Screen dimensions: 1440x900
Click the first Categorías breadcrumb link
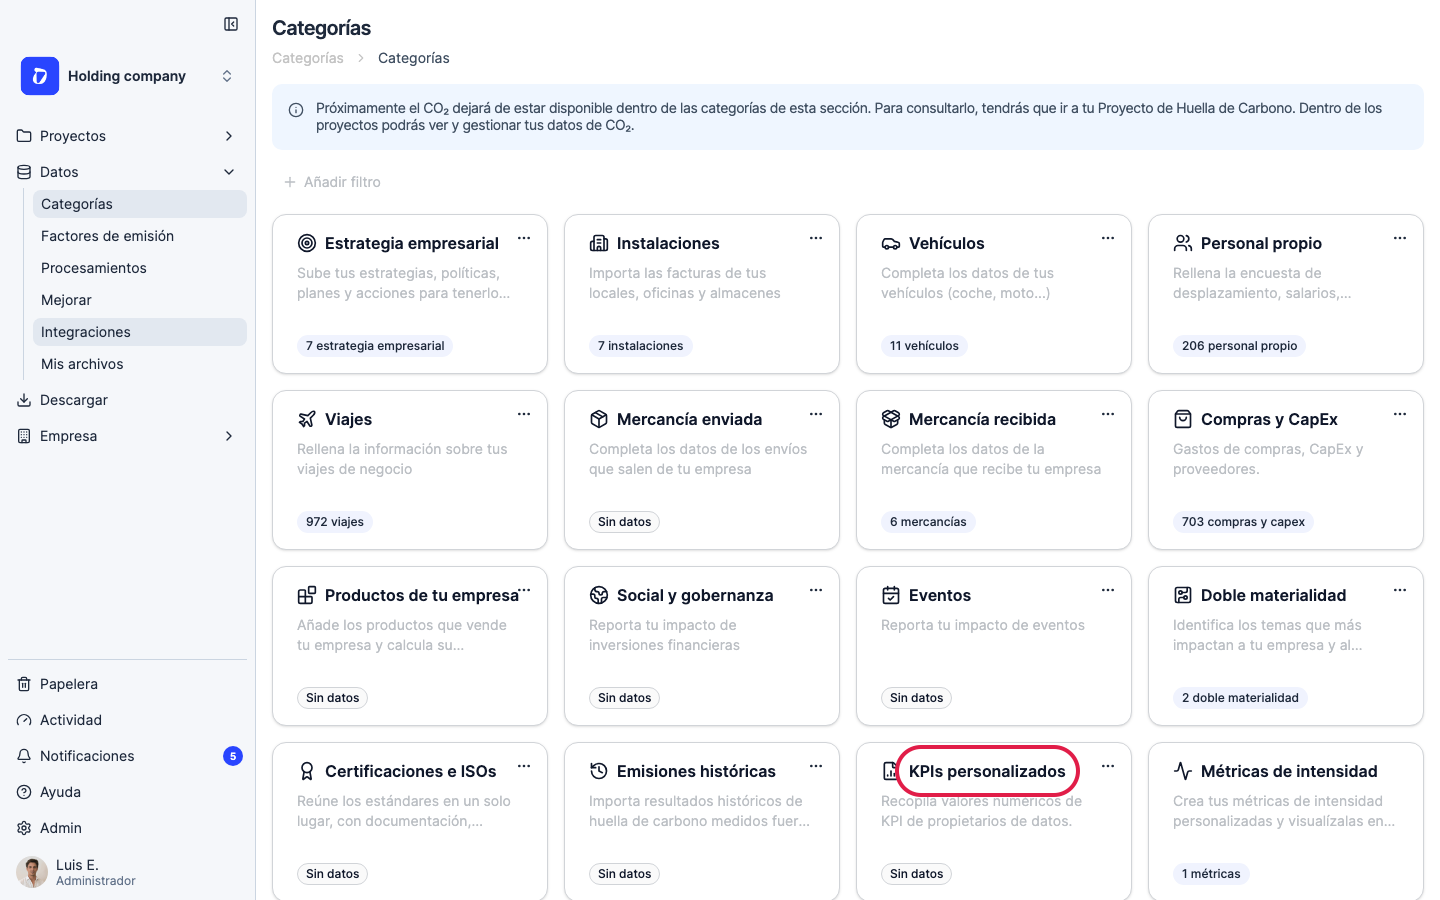(308, 58)
